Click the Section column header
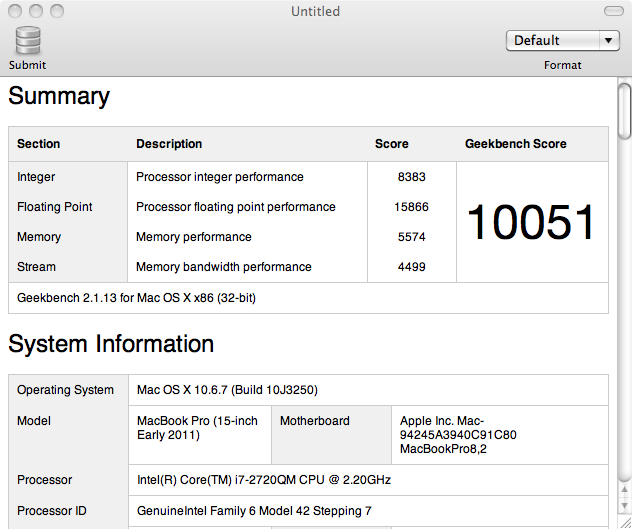Screen dimensions: 632x529 pyautogui.click(x=38, y=144)
